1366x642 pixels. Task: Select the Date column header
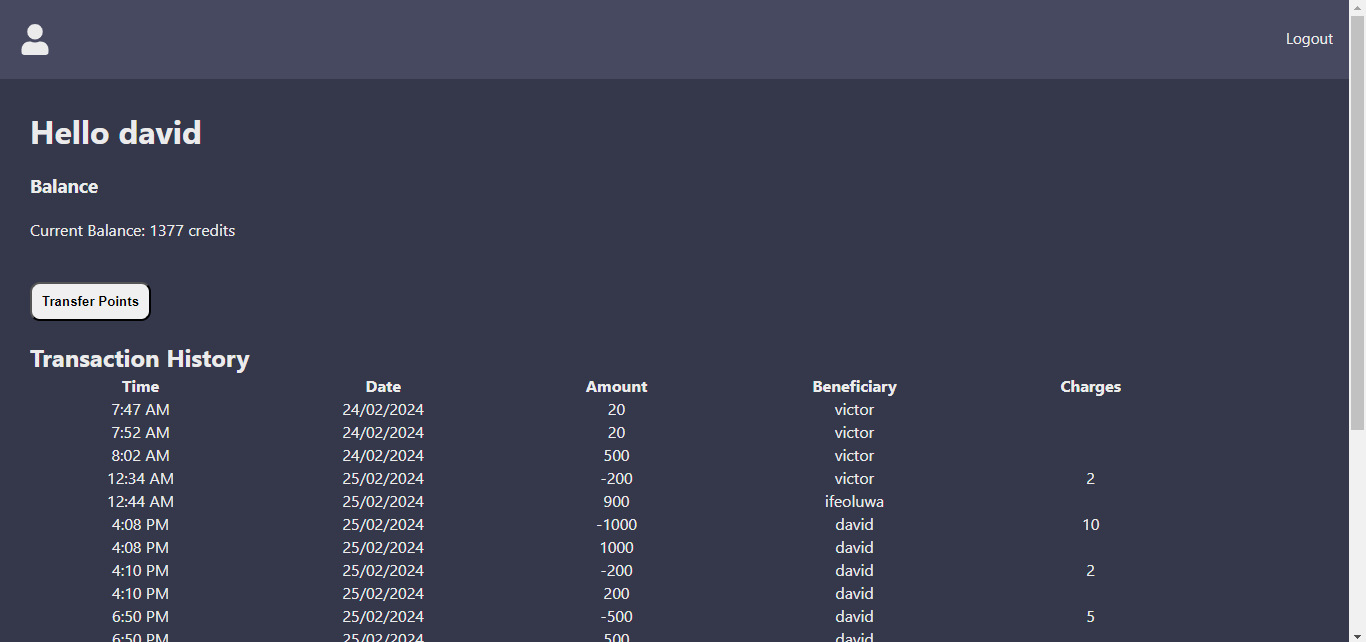383,387
